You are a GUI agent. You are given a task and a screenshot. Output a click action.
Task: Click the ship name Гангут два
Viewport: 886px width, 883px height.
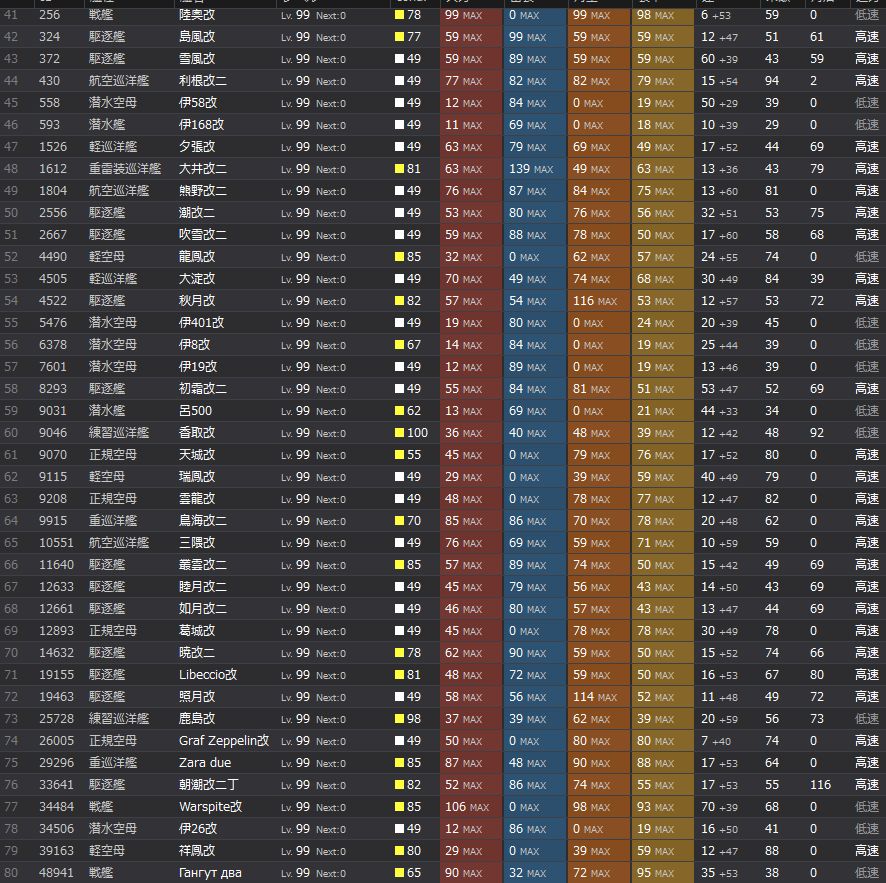[x=210, y=873]
